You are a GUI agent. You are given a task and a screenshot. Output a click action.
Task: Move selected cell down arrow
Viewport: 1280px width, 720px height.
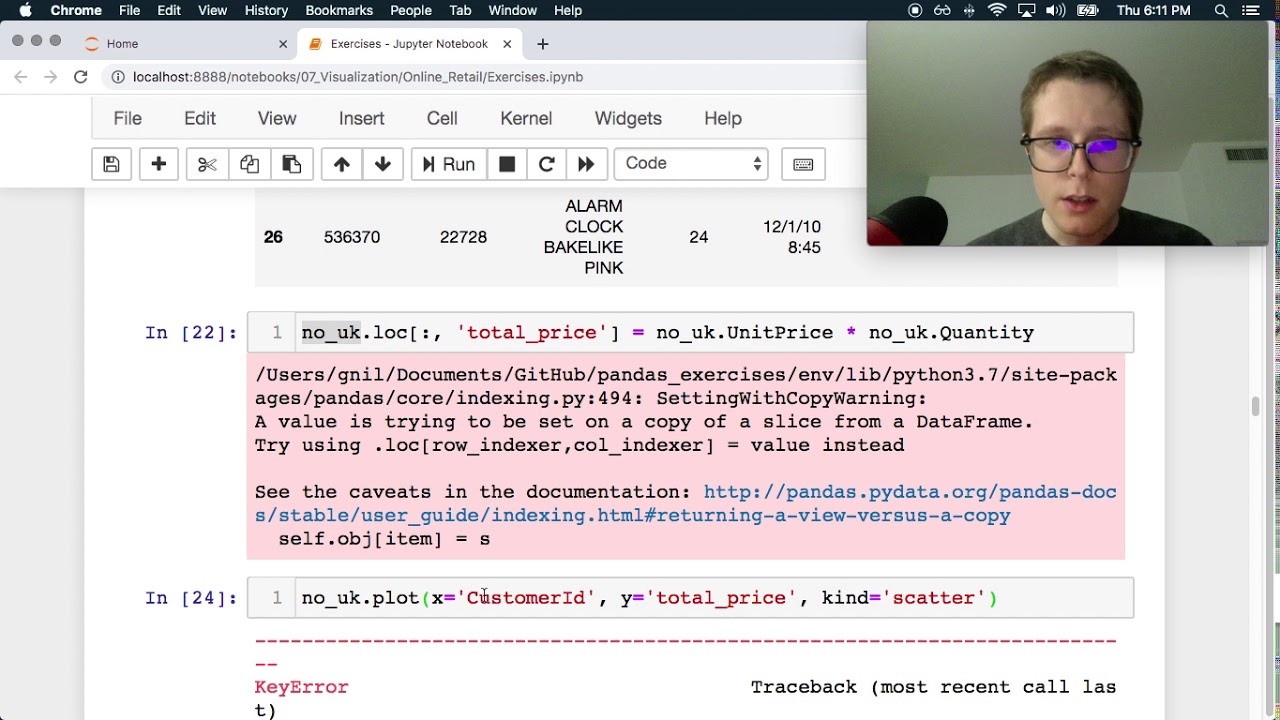click(383, 164)
